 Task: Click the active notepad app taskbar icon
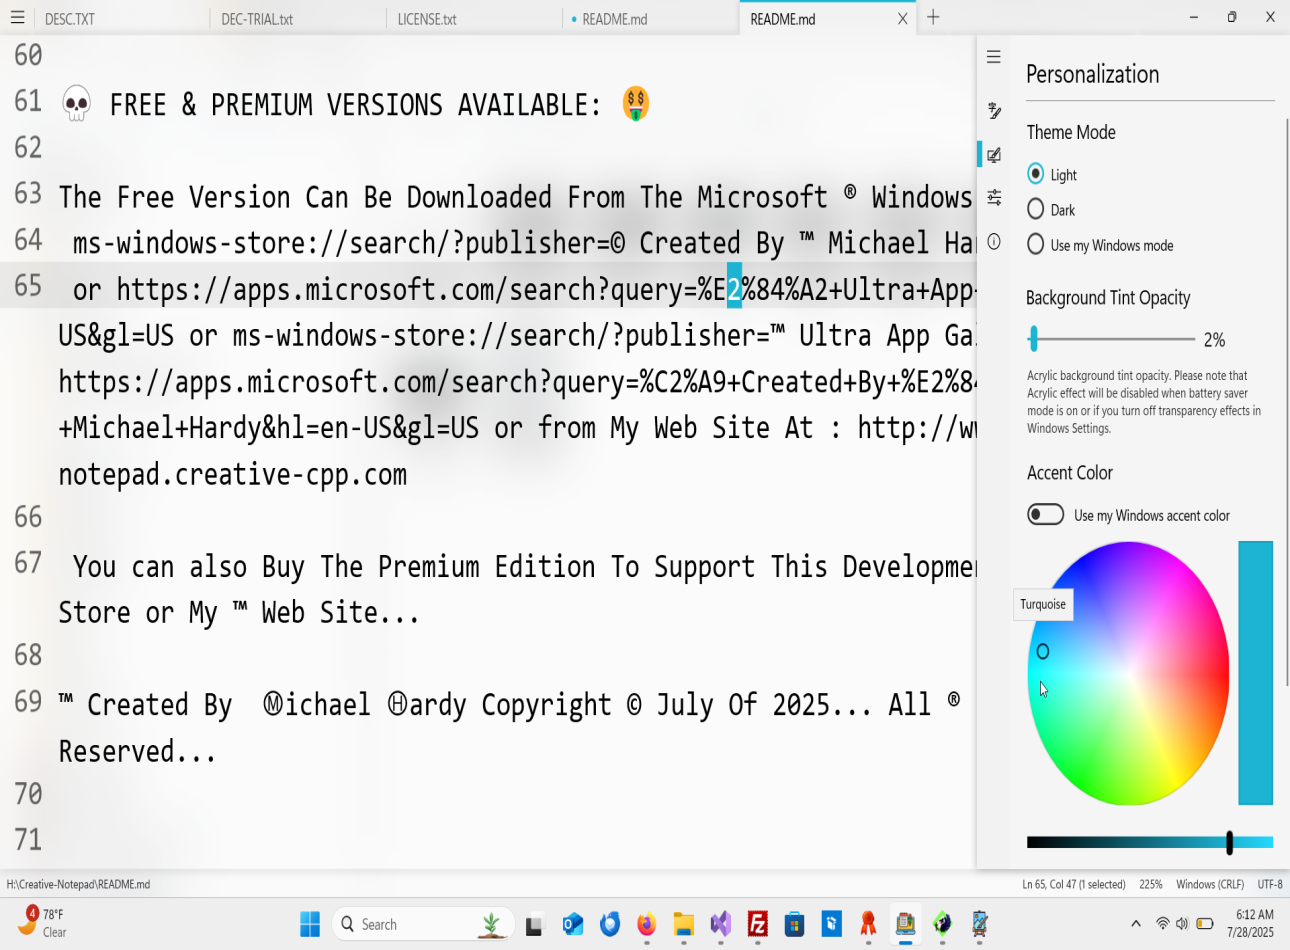[906, 924]
